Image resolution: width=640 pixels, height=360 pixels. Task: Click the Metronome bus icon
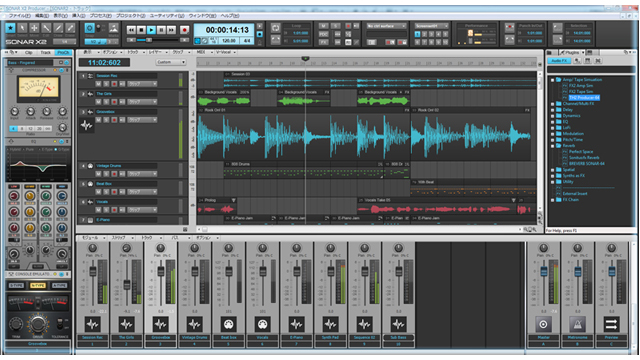[x=577, y=324]
